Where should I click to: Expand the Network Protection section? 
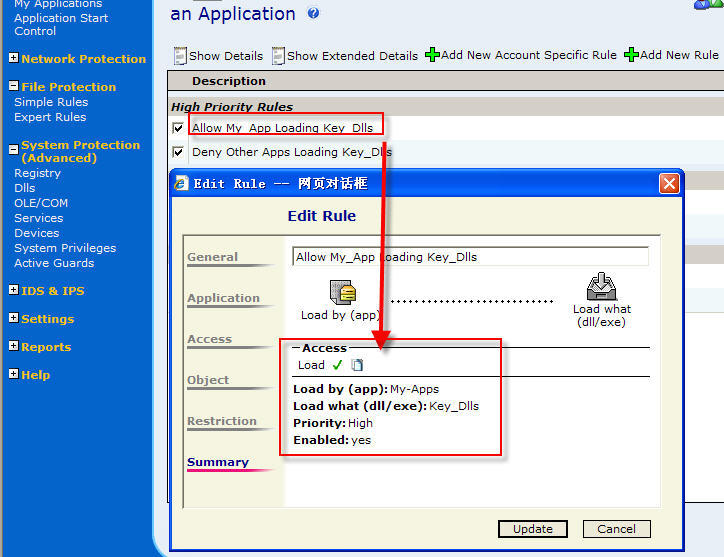pyautogui.click(x=14, y=58)
